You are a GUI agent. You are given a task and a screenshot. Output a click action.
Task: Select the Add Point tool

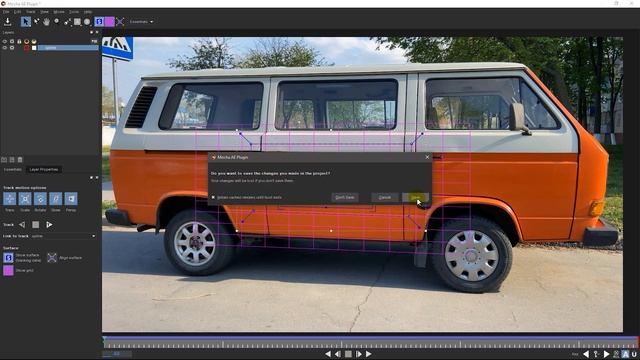(x=37, y=21)
